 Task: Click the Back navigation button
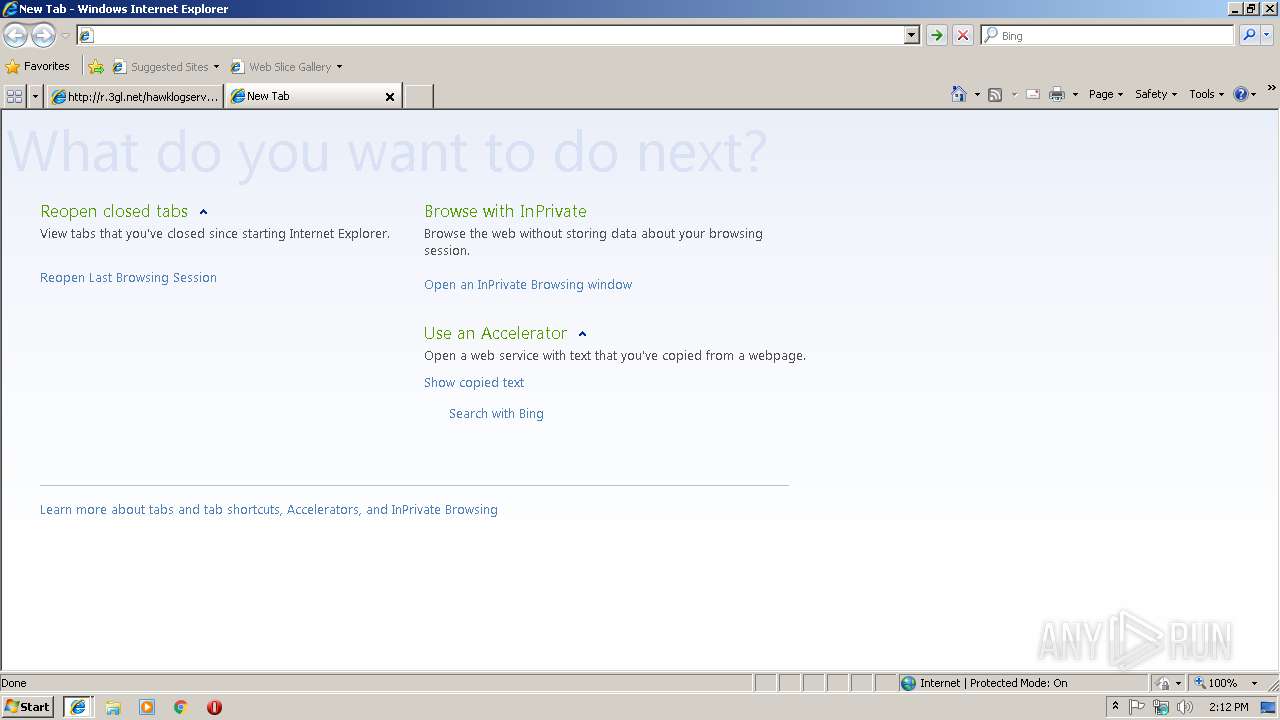(15, 35)
